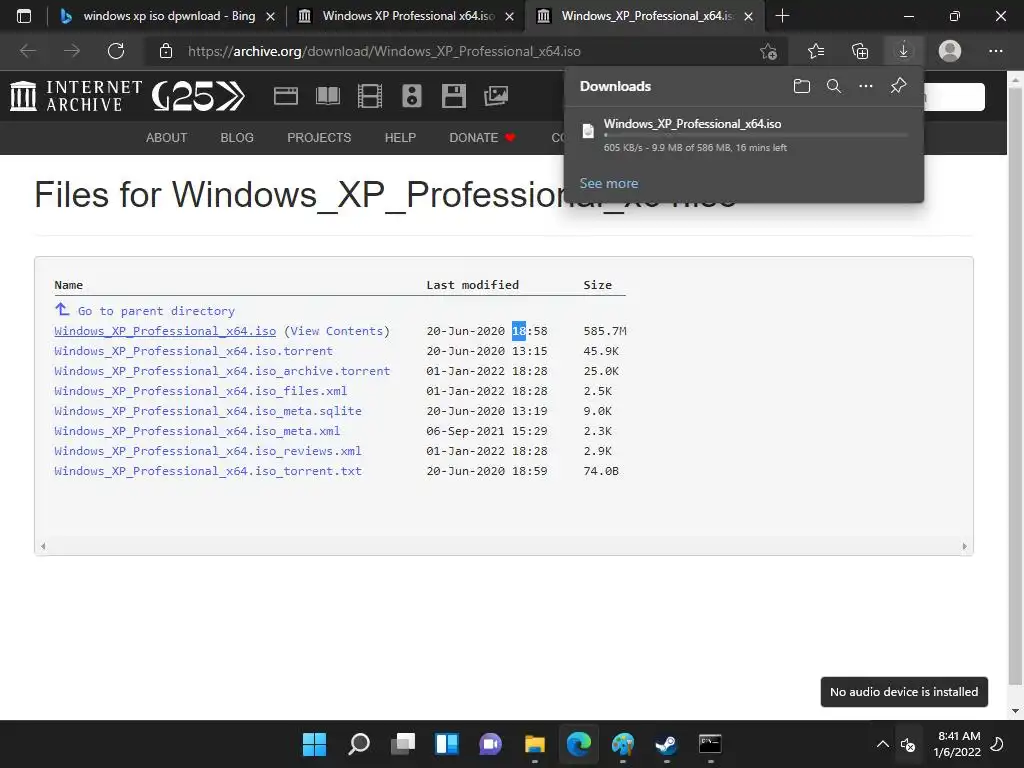
Task: Open the HELP menu item
Action: pos(400,138)
